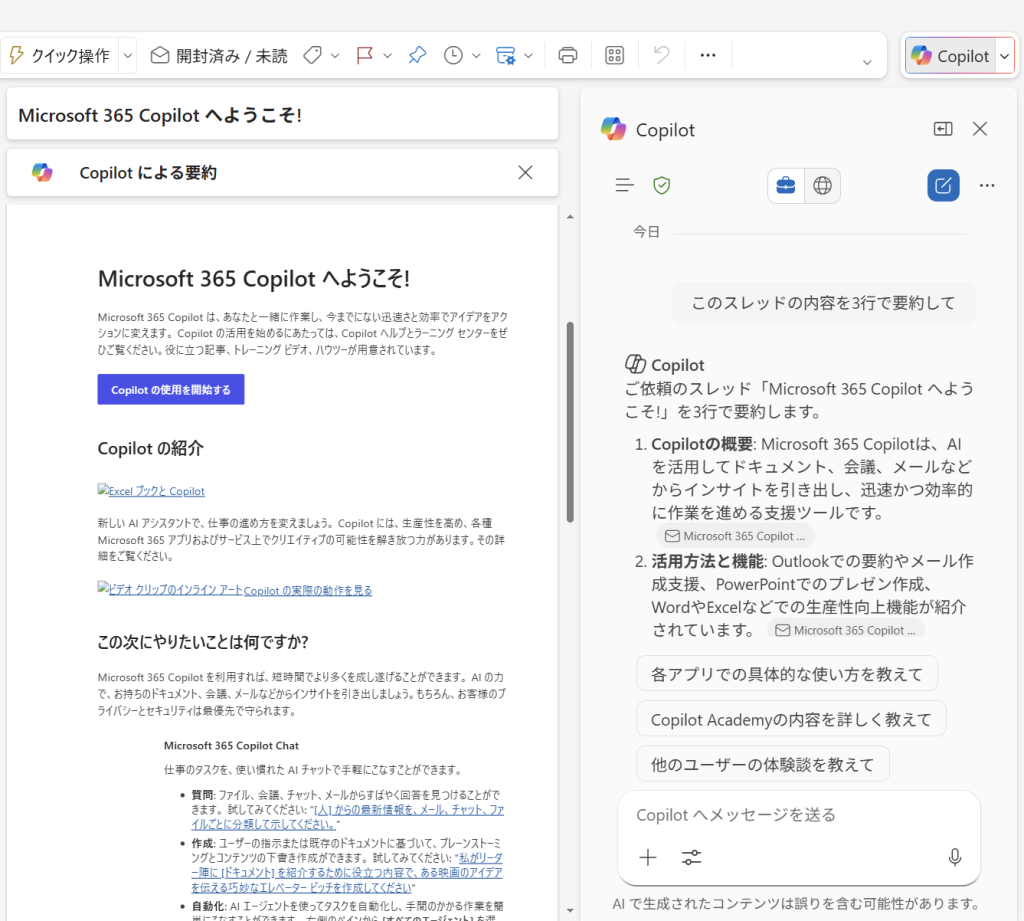
Task: Pin this message with the pin icon
Action: pyautogui.click(x=417, y=56)
